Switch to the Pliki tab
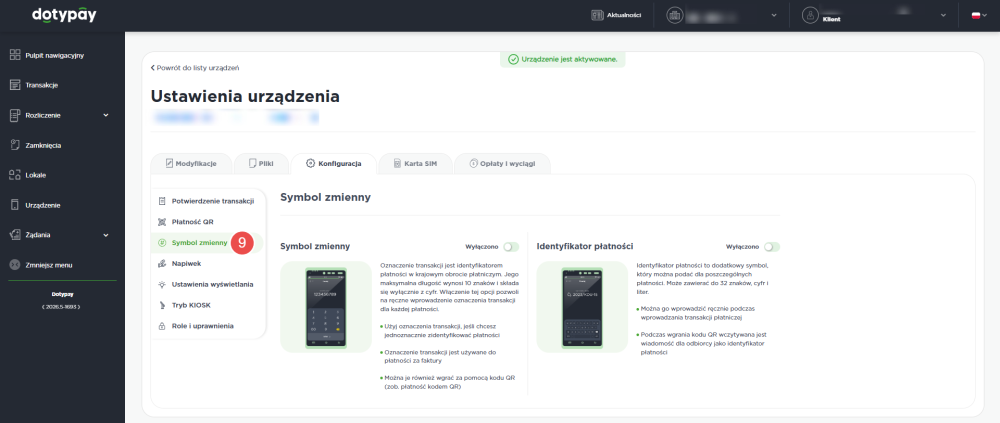The width and height of the screenshot is (1000, 423). point(261,163)
